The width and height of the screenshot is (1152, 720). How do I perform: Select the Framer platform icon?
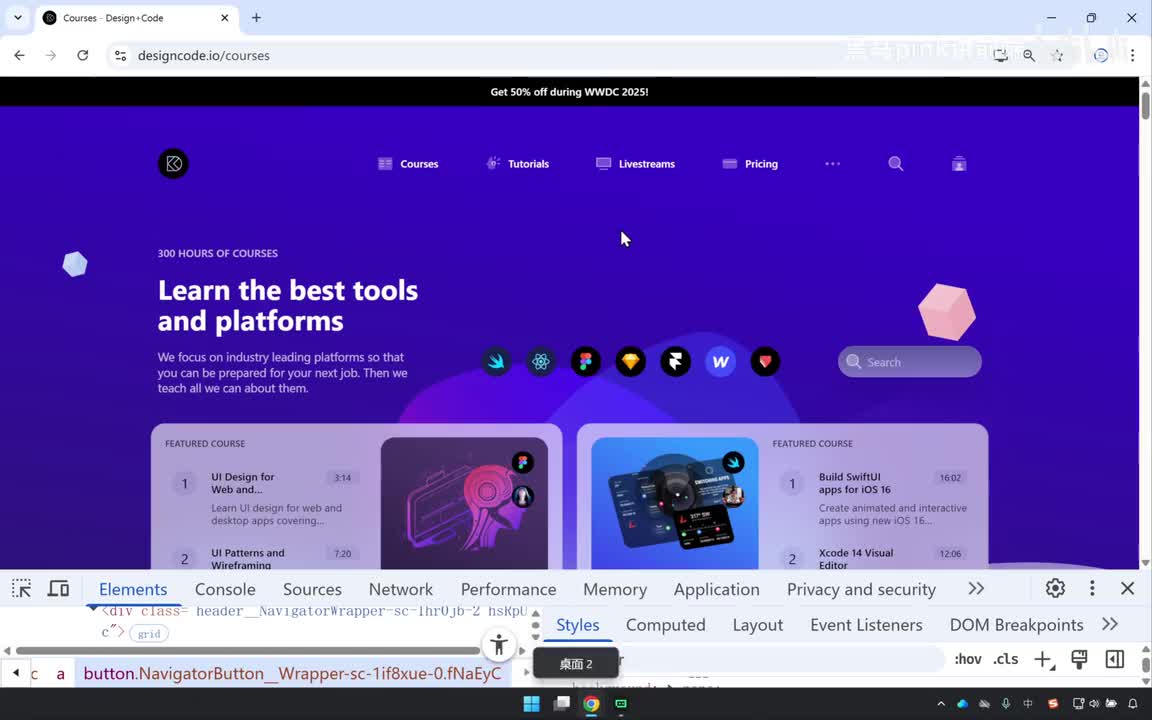coord(675,361)
